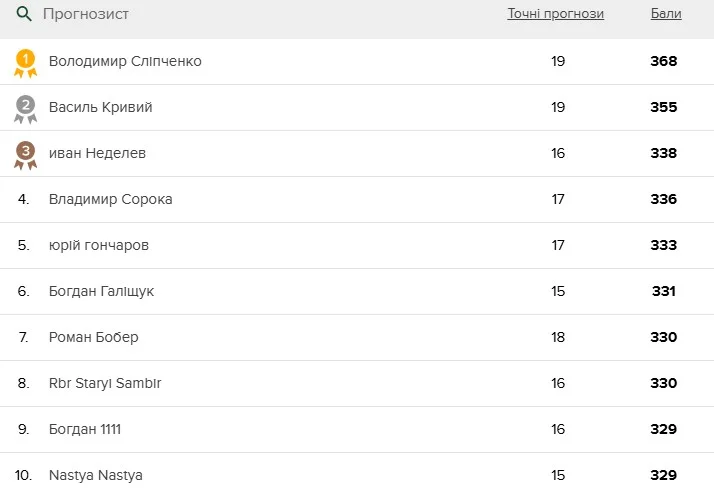
Task: Select Владимир Сорока in the ranking
Action: pos(110,199)
